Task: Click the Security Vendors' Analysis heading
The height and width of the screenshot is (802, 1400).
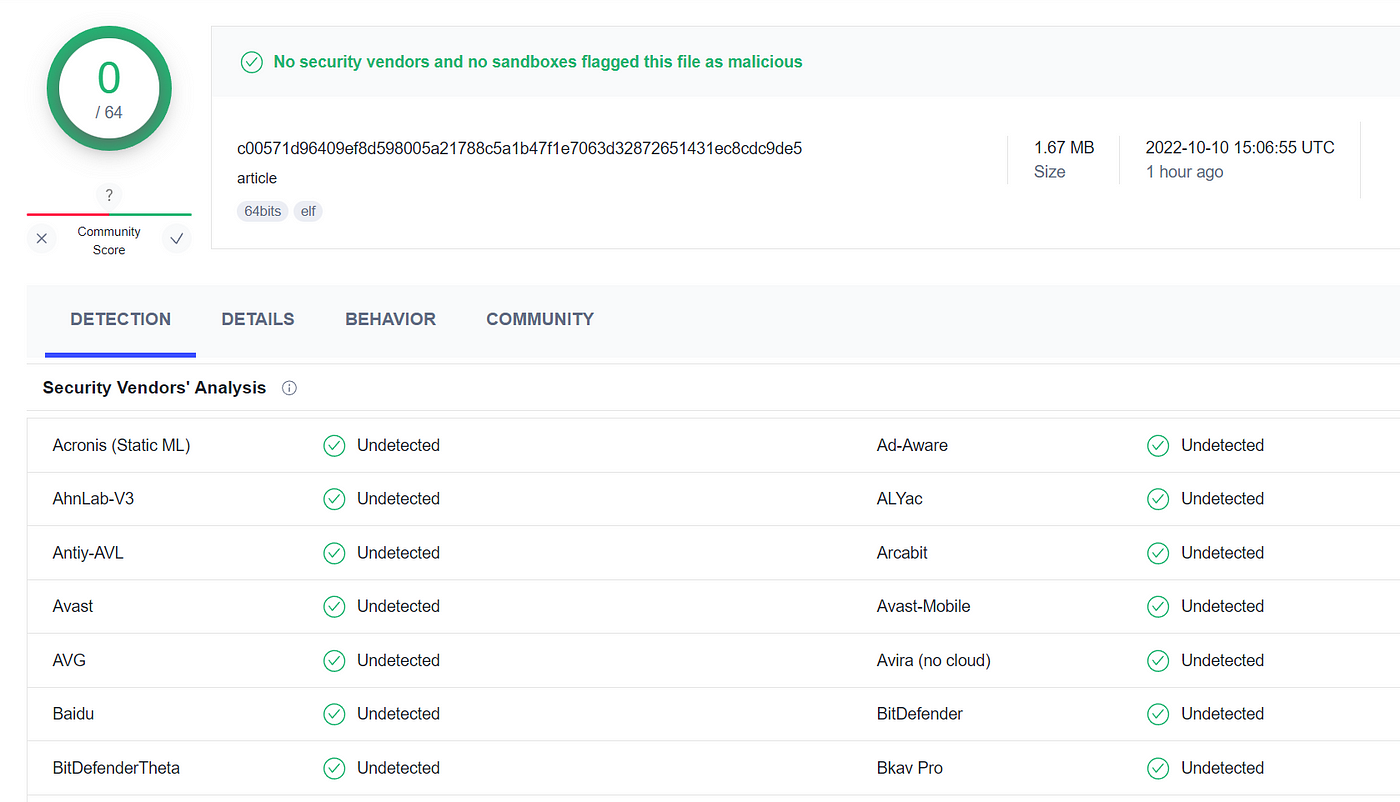Action: click(154, 388)
